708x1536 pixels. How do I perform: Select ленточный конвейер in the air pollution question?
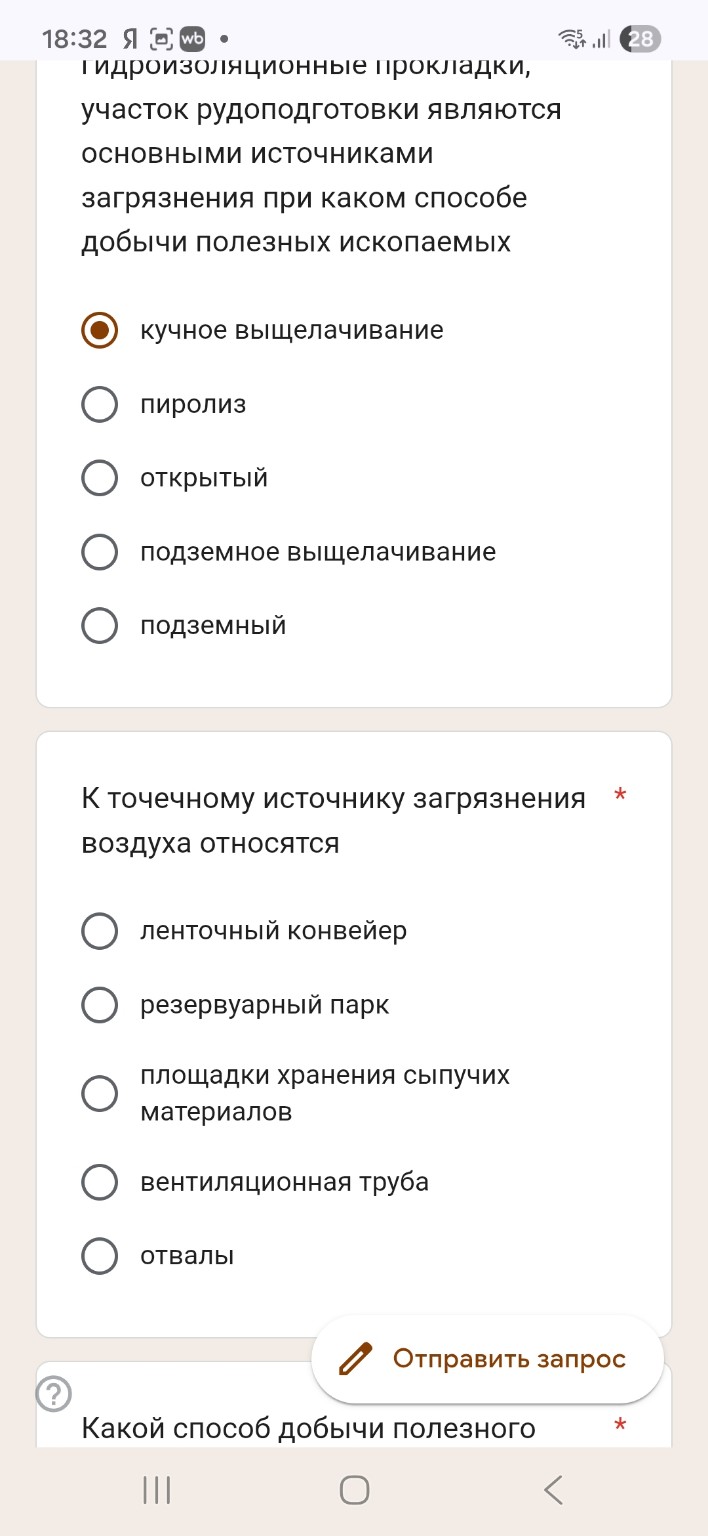(x=99, y=931)
